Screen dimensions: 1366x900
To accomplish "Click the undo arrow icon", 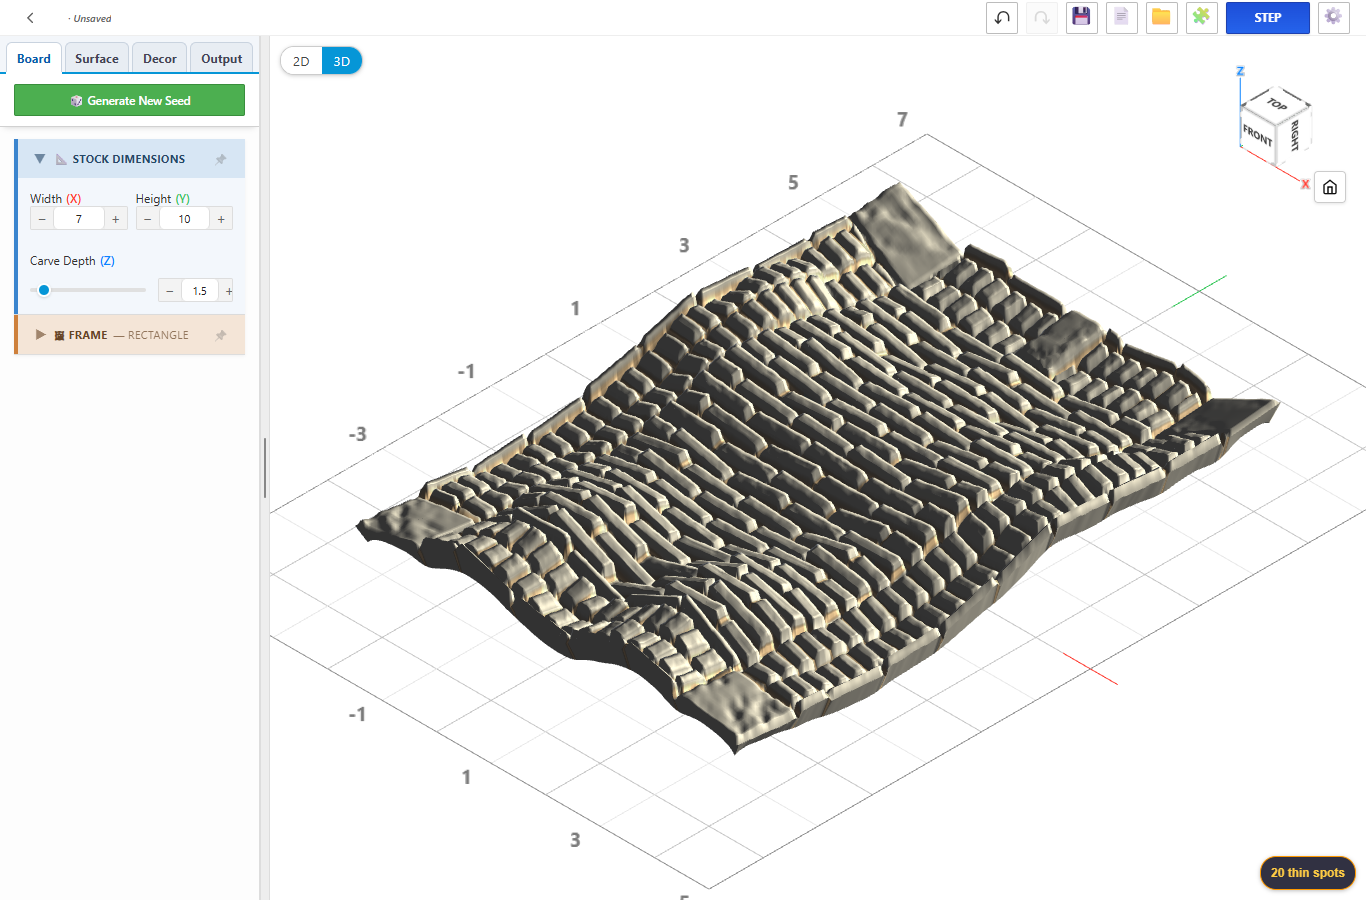I will pyautogui.click(x=1002, y=18).
